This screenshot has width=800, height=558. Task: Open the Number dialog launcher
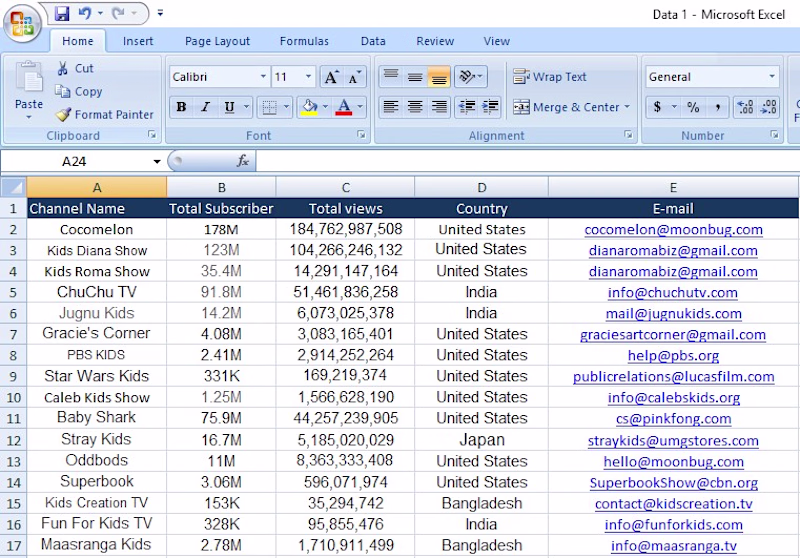774,135
